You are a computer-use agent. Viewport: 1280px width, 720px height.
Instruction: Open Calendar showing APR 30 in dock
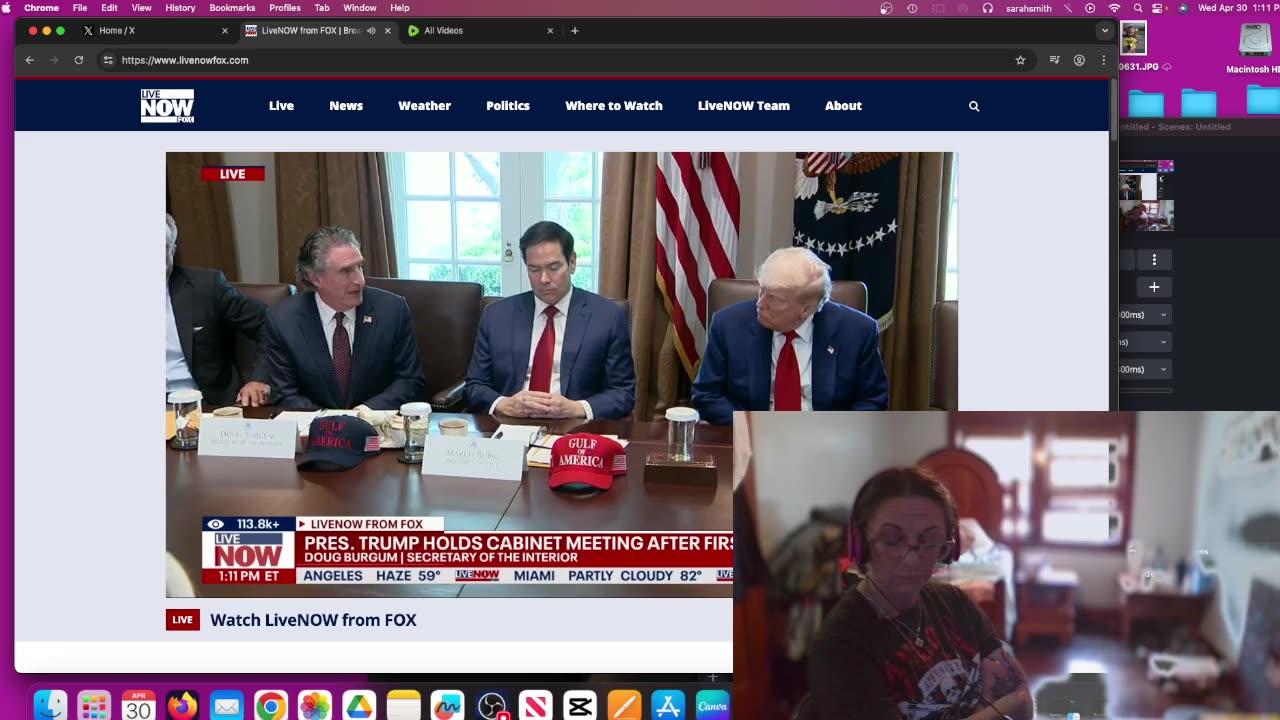(138, 706)
